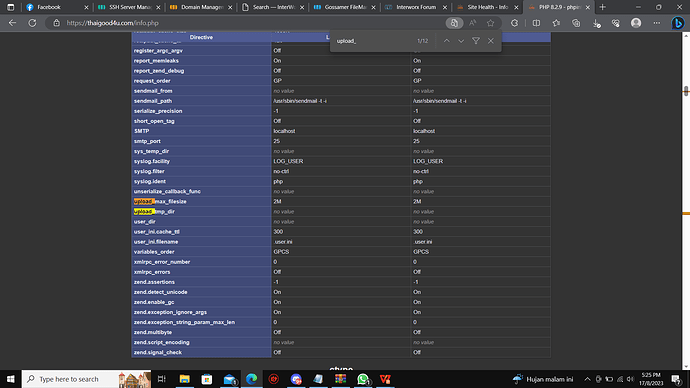690x388 pixels.
Task: Open browser extensions puzzle icon
Action: coord(514,23)
